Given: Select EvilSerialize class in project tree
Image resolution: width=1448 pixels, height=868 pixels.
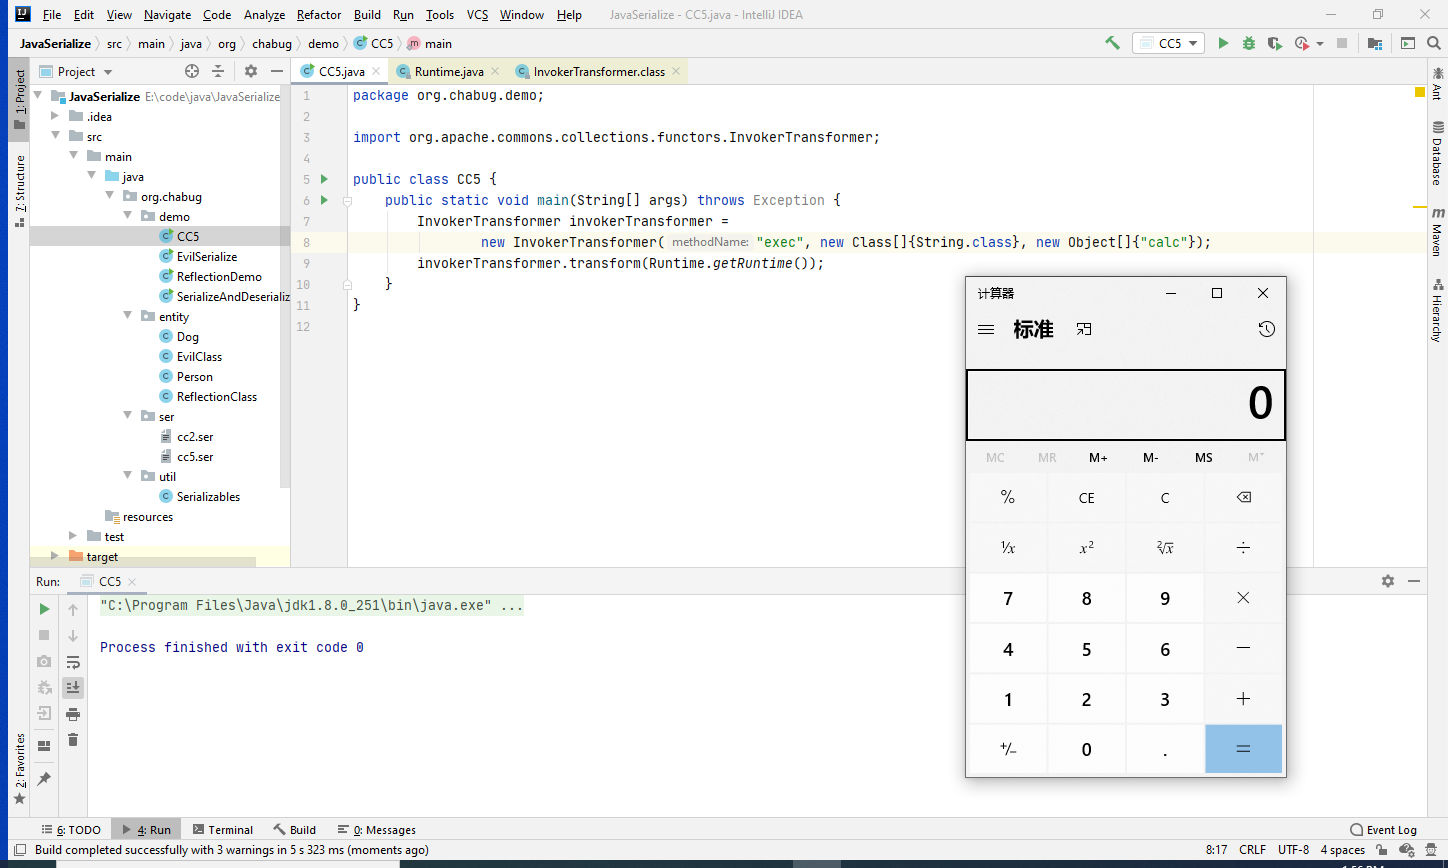Looking at the screenshot, I should [x=207, y=256].
